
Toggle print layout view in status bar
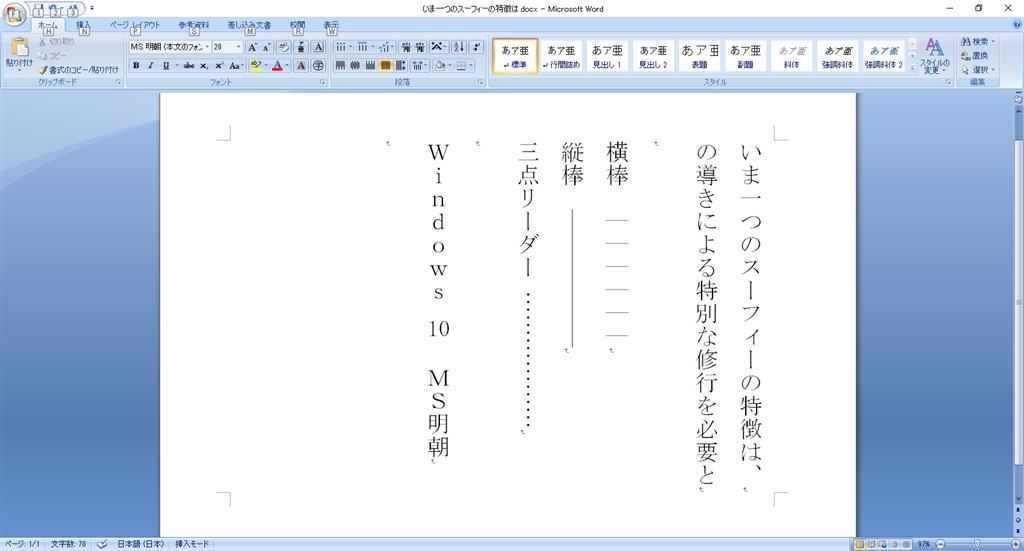click(859, 544)
